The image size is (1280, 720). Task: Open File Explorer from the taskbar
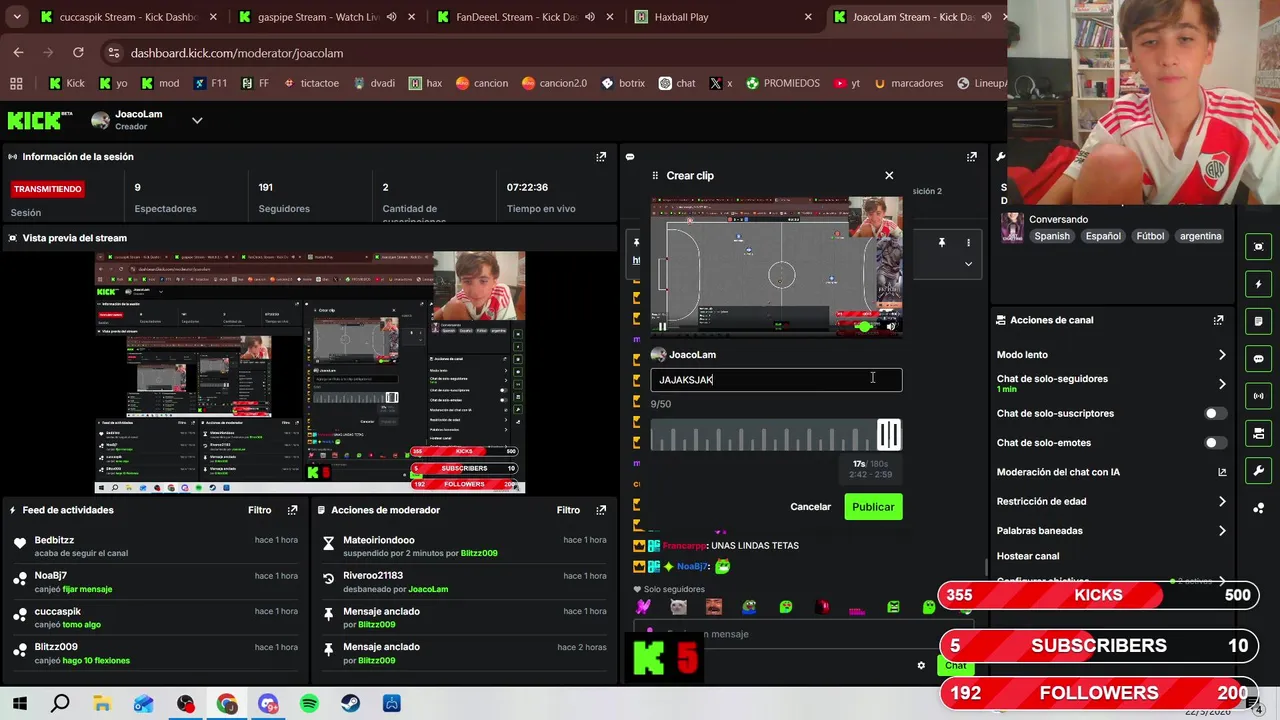click(102, 704)
